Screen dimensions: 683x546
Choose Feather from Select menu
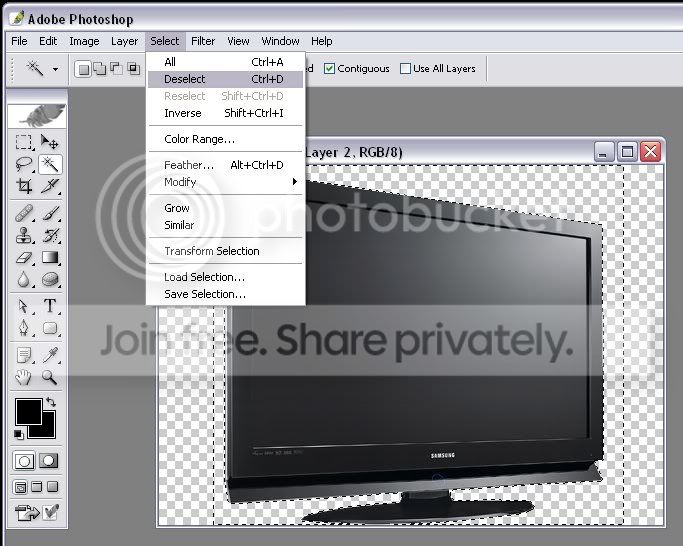[x=225, y=165]
